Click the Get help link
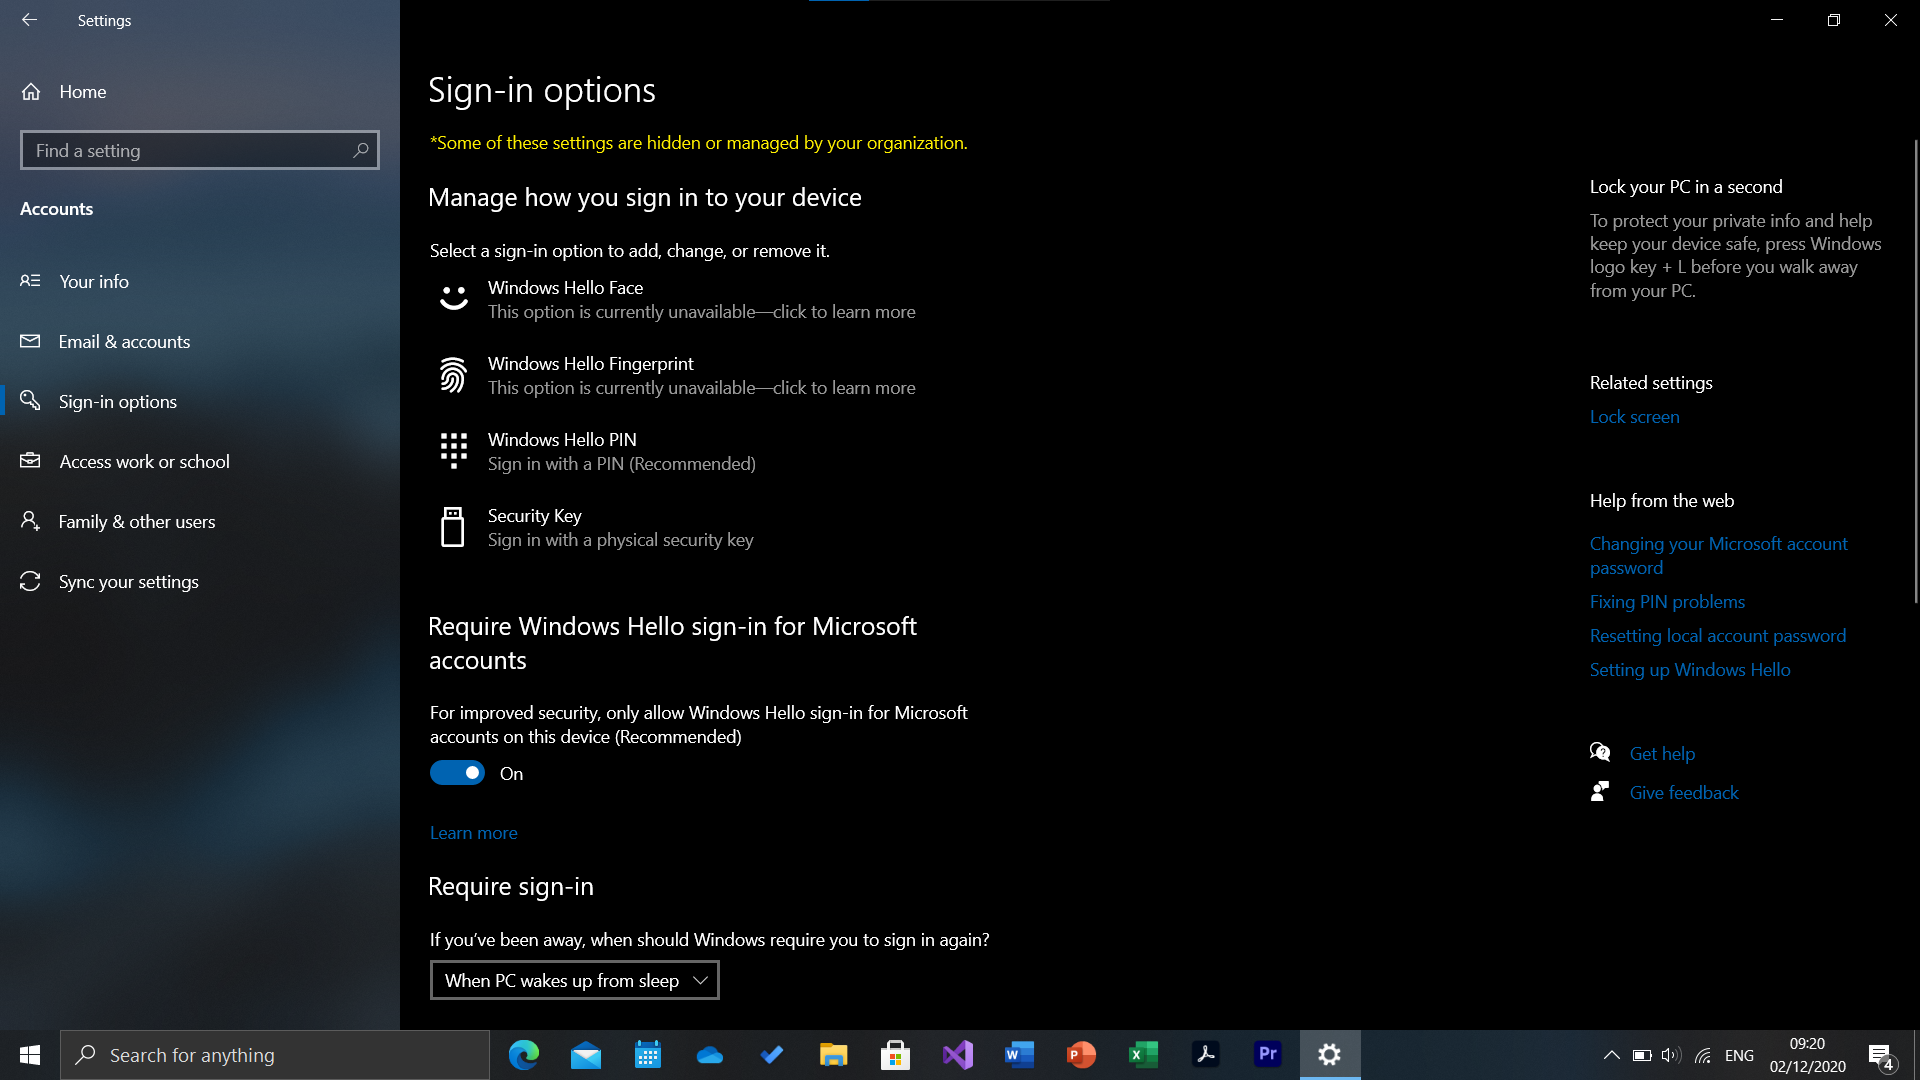Viewport: 1920px width, 1080px height. [x=1662, y=753]
